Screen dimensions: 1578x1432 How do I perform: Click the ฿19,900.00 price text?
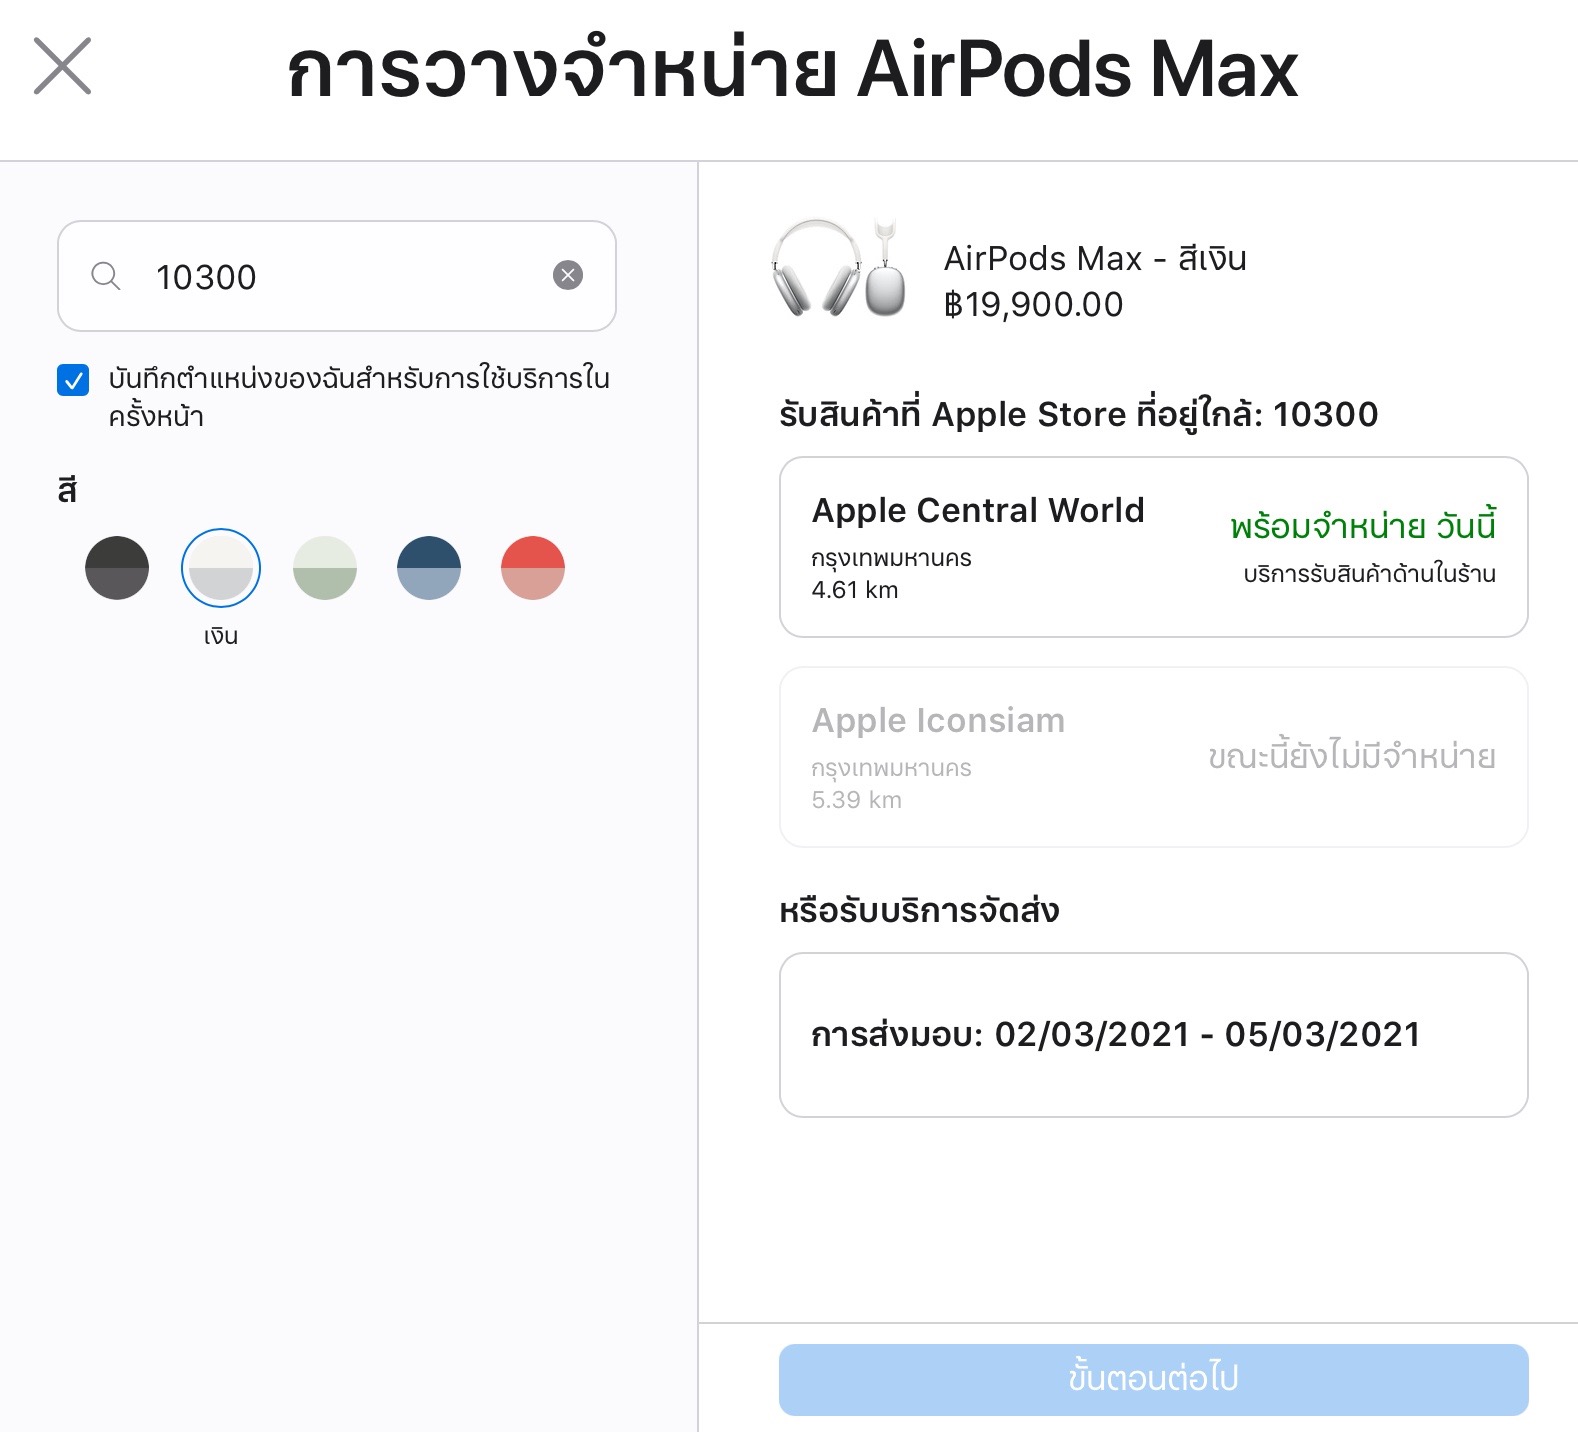pyautogui.click(x=1033, y=304)
